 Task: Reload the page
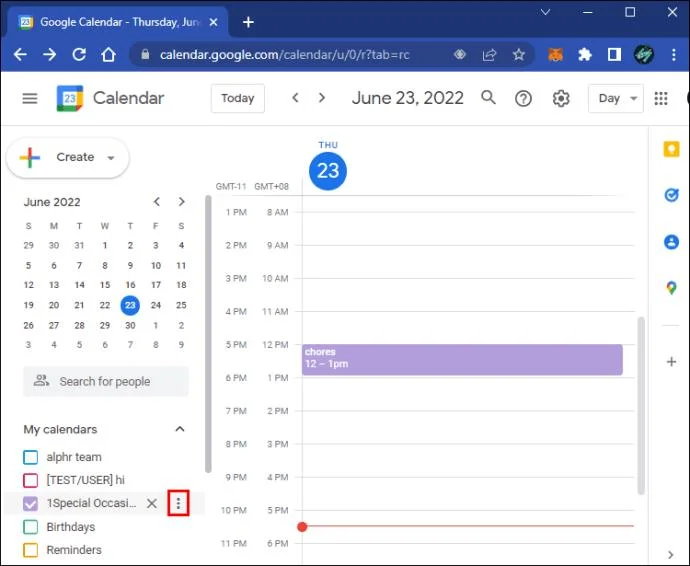pos(79,55)
